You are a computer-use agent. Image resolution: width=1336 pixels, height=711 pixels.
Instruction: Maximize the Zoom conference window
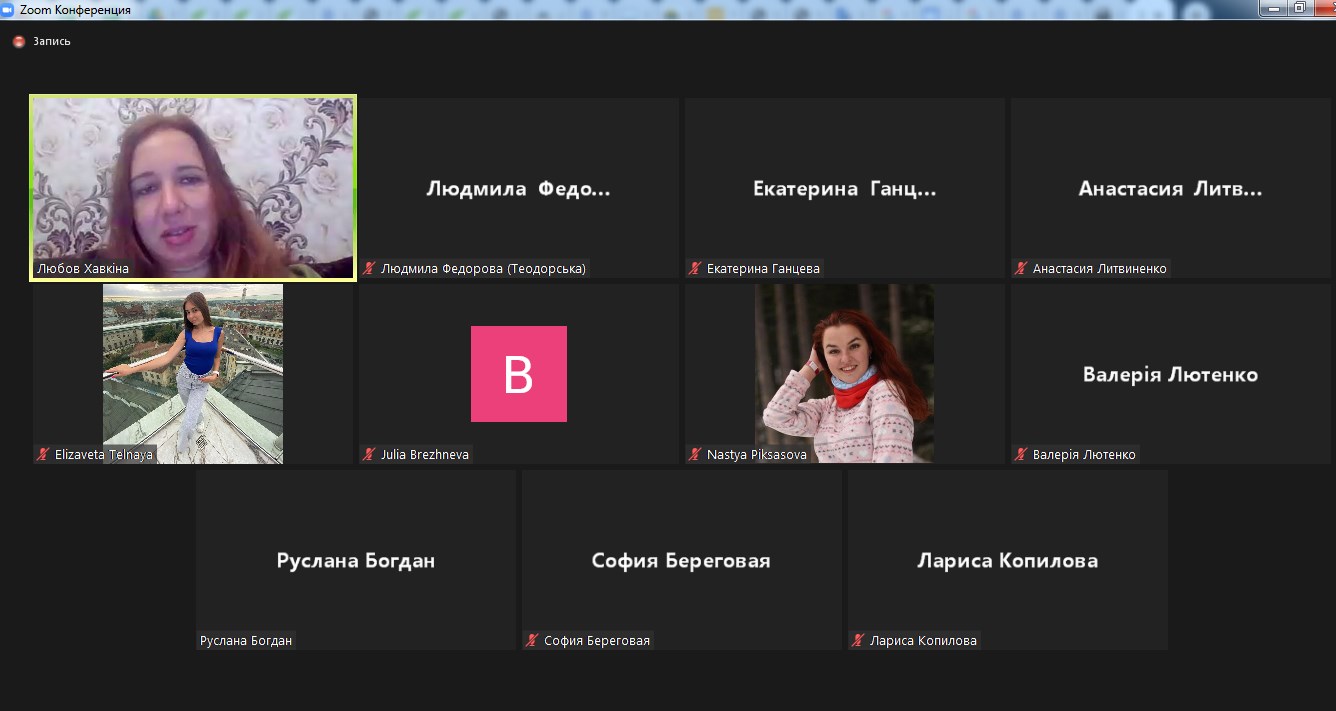[x=1300, y=8]
